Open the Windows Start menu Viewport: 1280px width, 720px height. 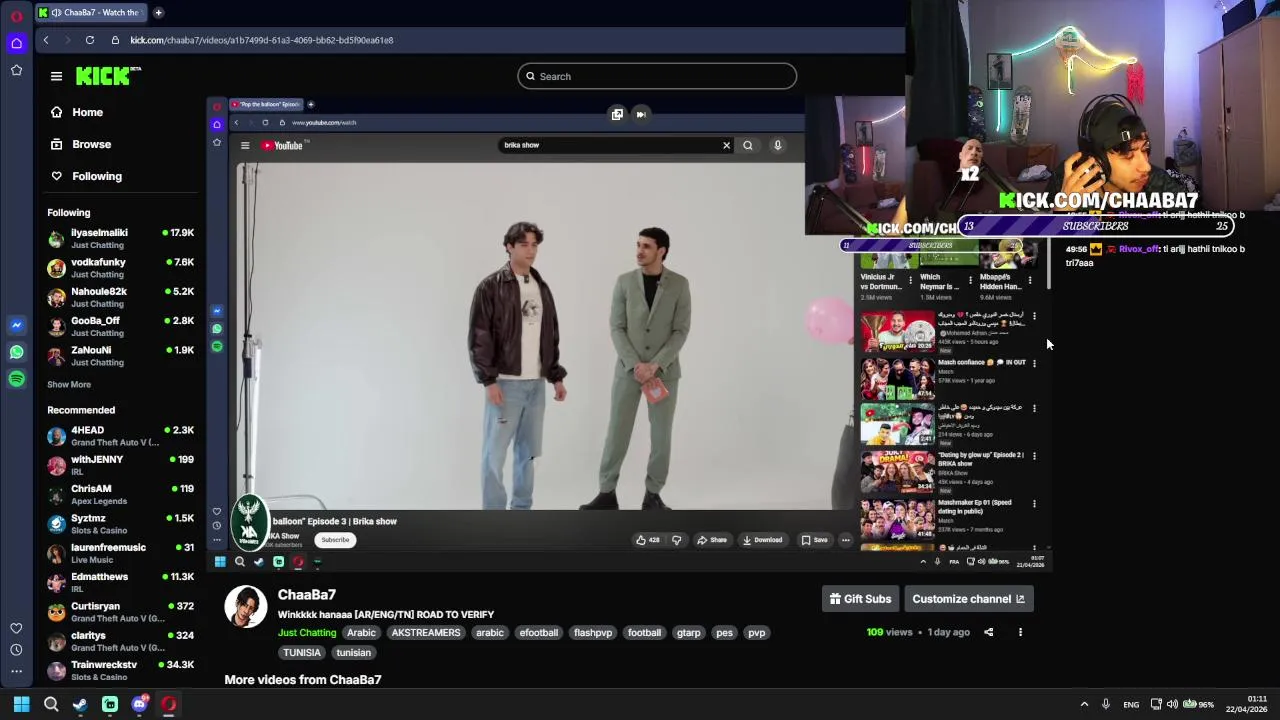pyautogui.click(x=21, y=704)
